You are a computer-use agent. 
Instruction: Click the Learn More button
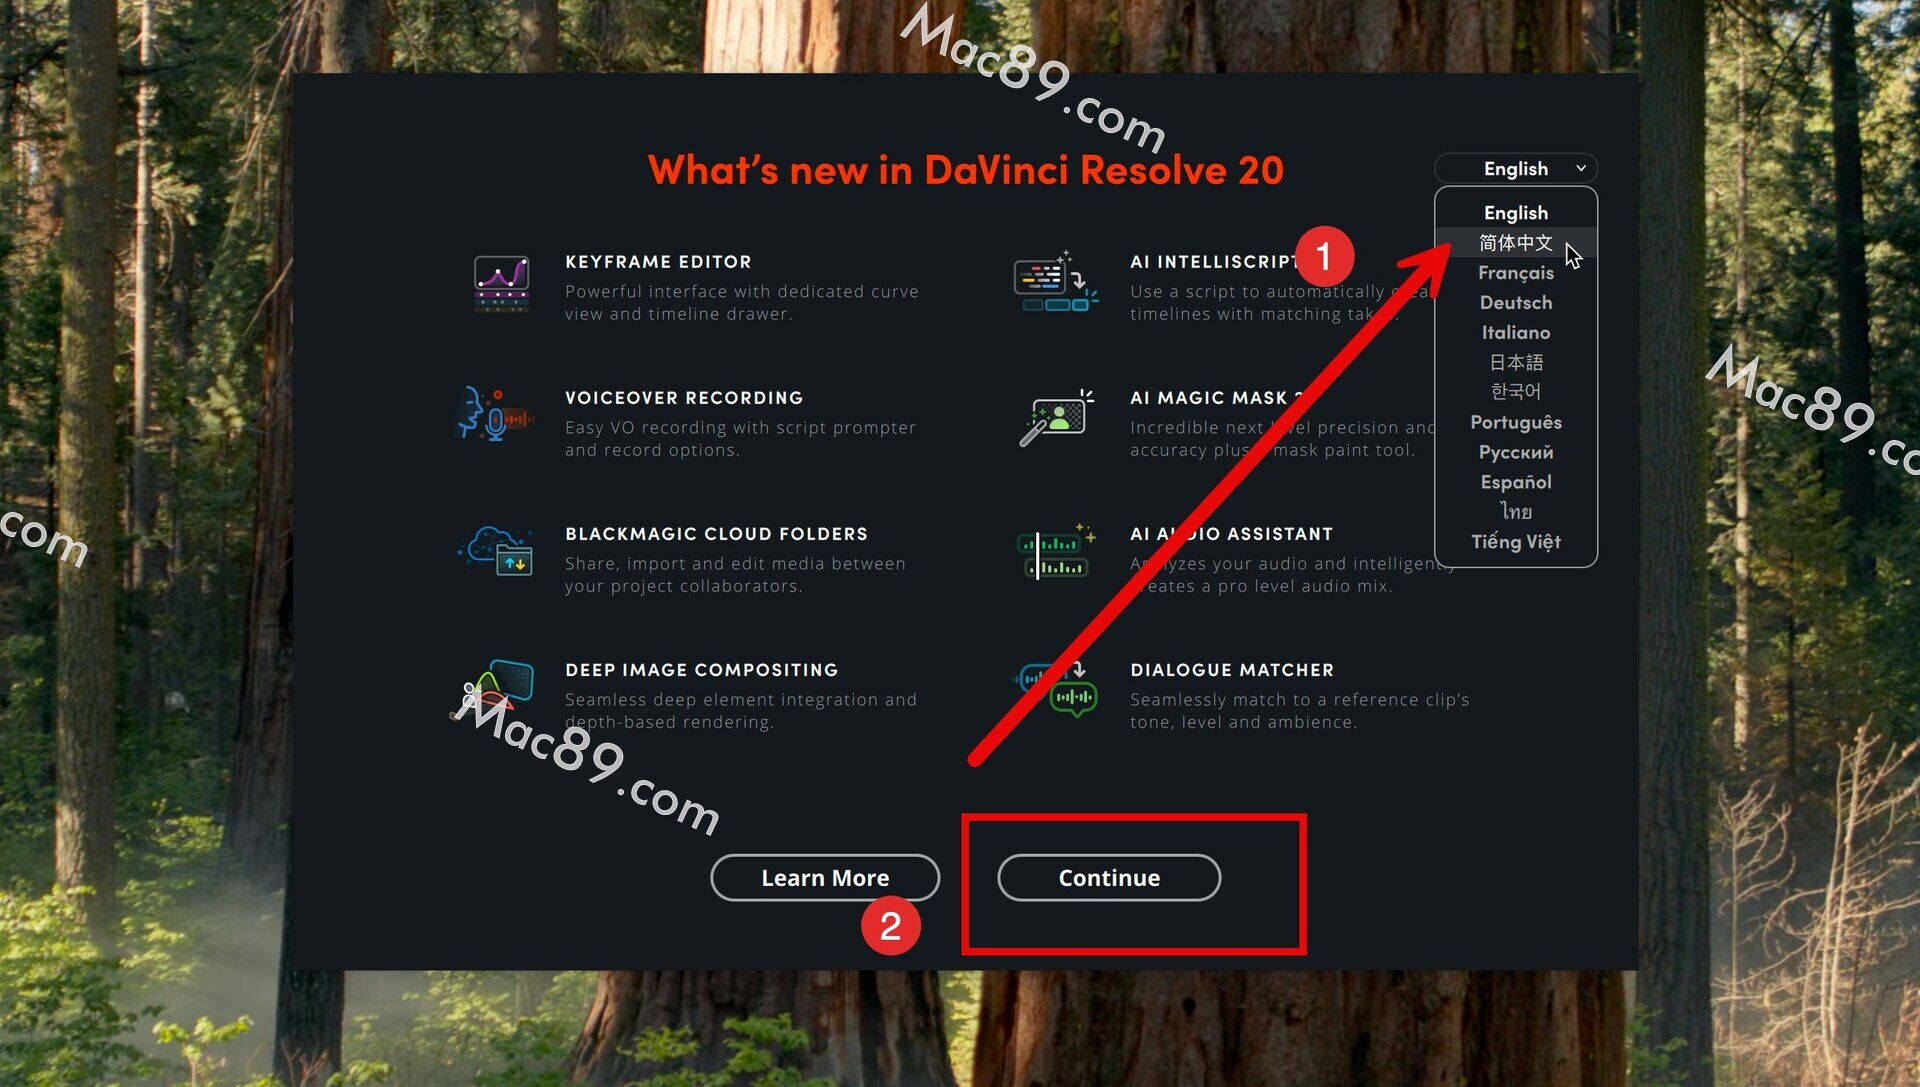(x=825, y=878)
